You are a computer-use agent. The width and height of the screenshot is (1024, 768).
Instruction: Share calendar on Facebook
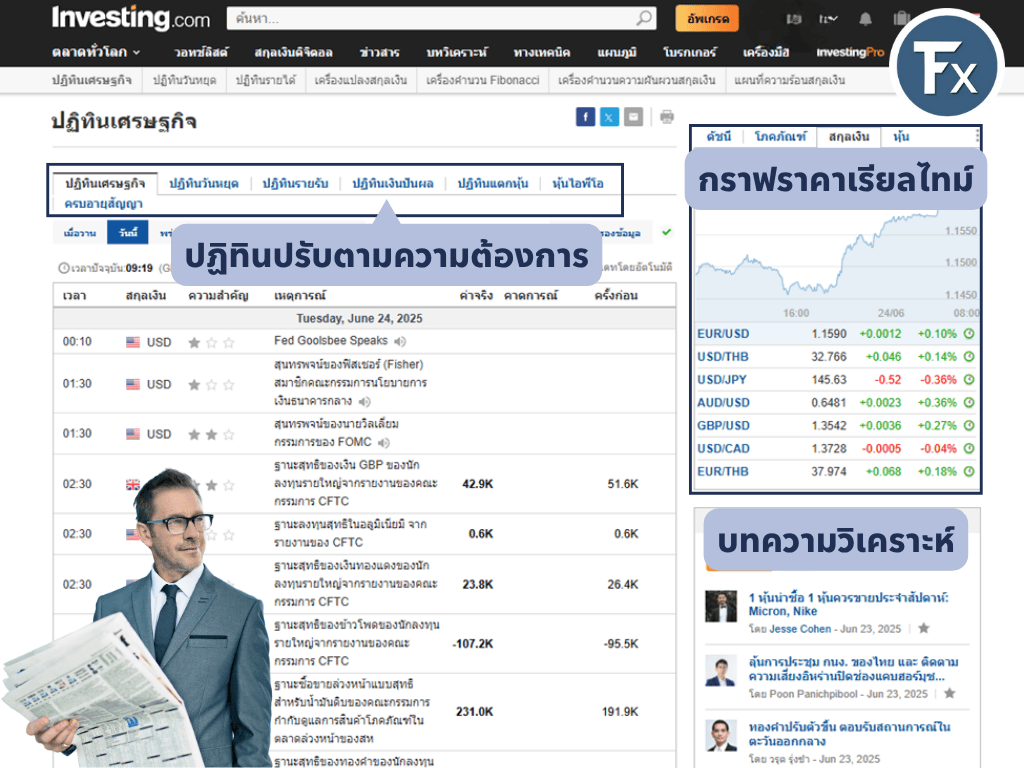tap(585, 117)
